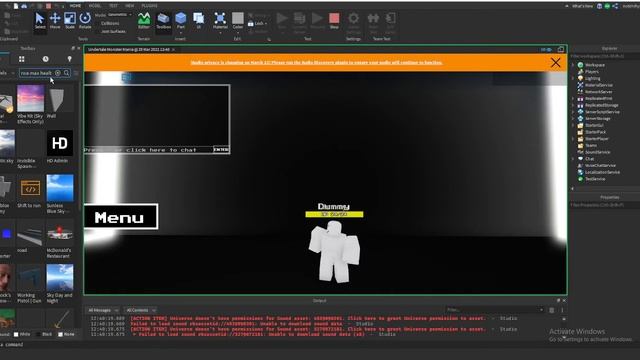This screenshot has height=360, width=640.
Task: Clear the Output panel with trash icon
Action: click(x=551, y=310)
